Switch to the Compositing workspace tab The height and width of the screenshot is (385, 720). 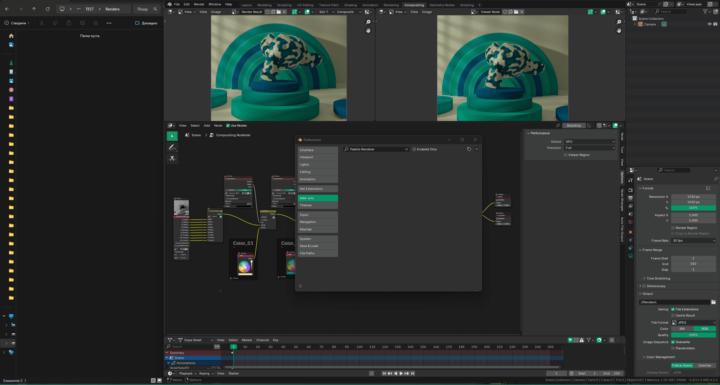tap(414, 5)
